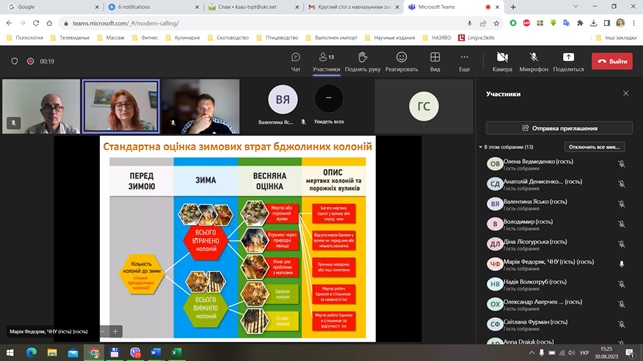Open the Еще three-dots menu

pyautogui.click(x=464, y=57)
